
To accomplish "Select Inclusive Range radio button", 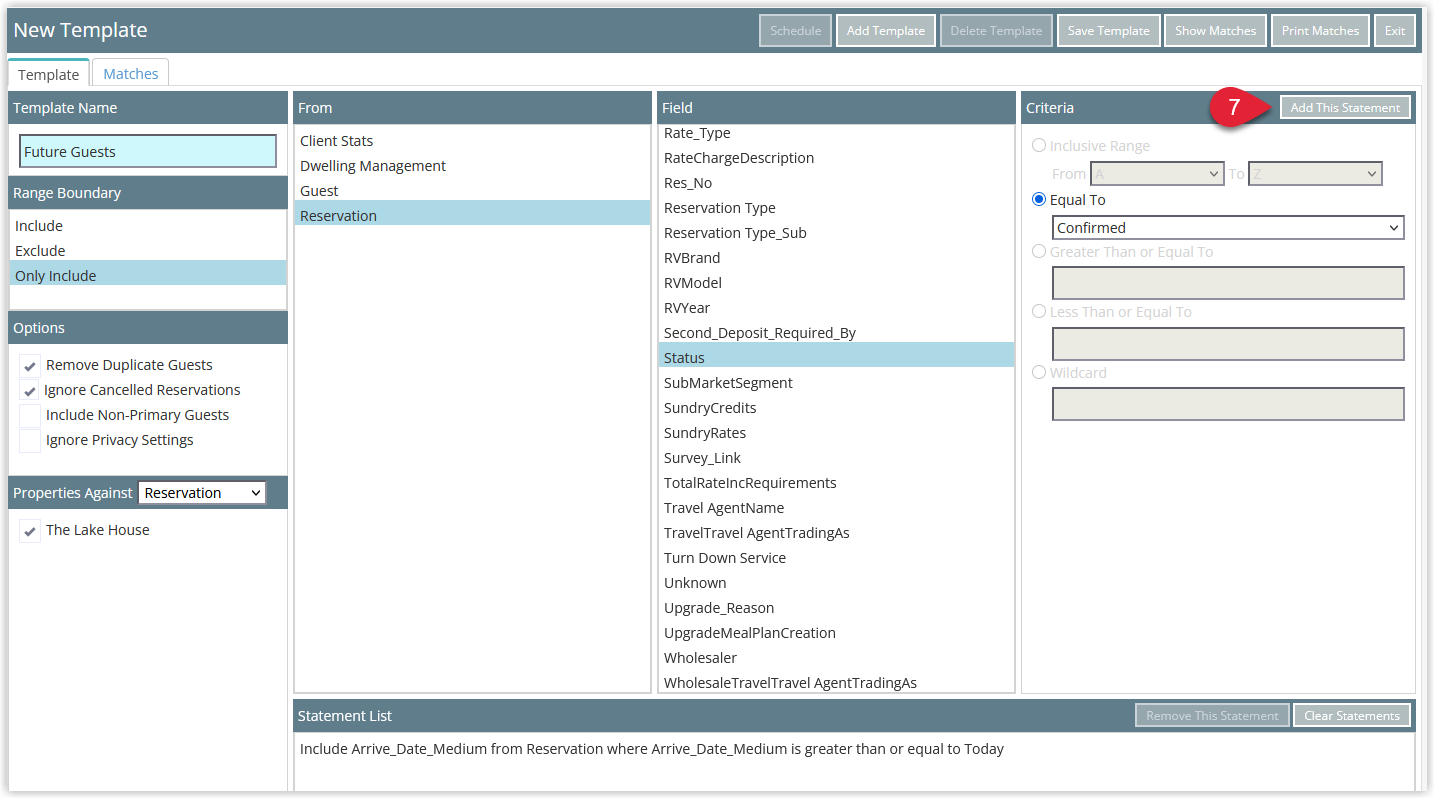I will pyautogui.click(x=1039, y=146).
